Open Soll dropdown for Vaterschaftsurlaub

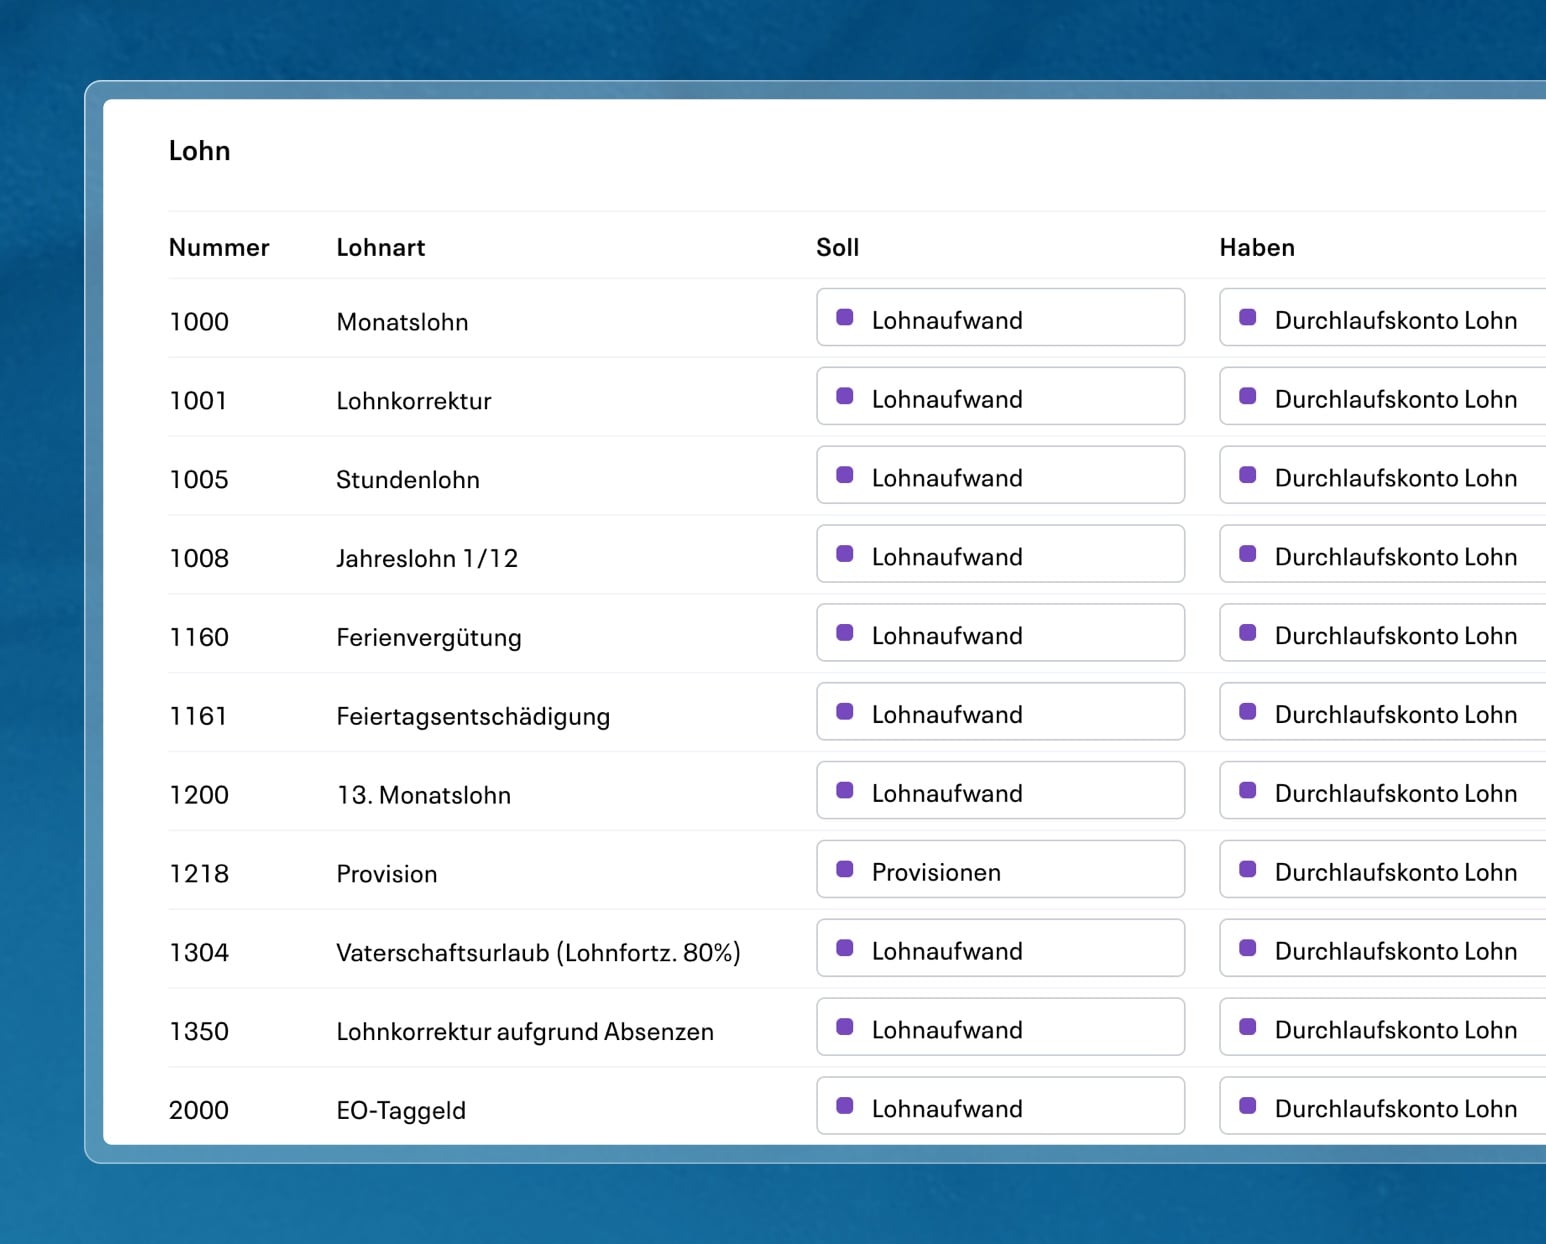tap(1000, 949)
